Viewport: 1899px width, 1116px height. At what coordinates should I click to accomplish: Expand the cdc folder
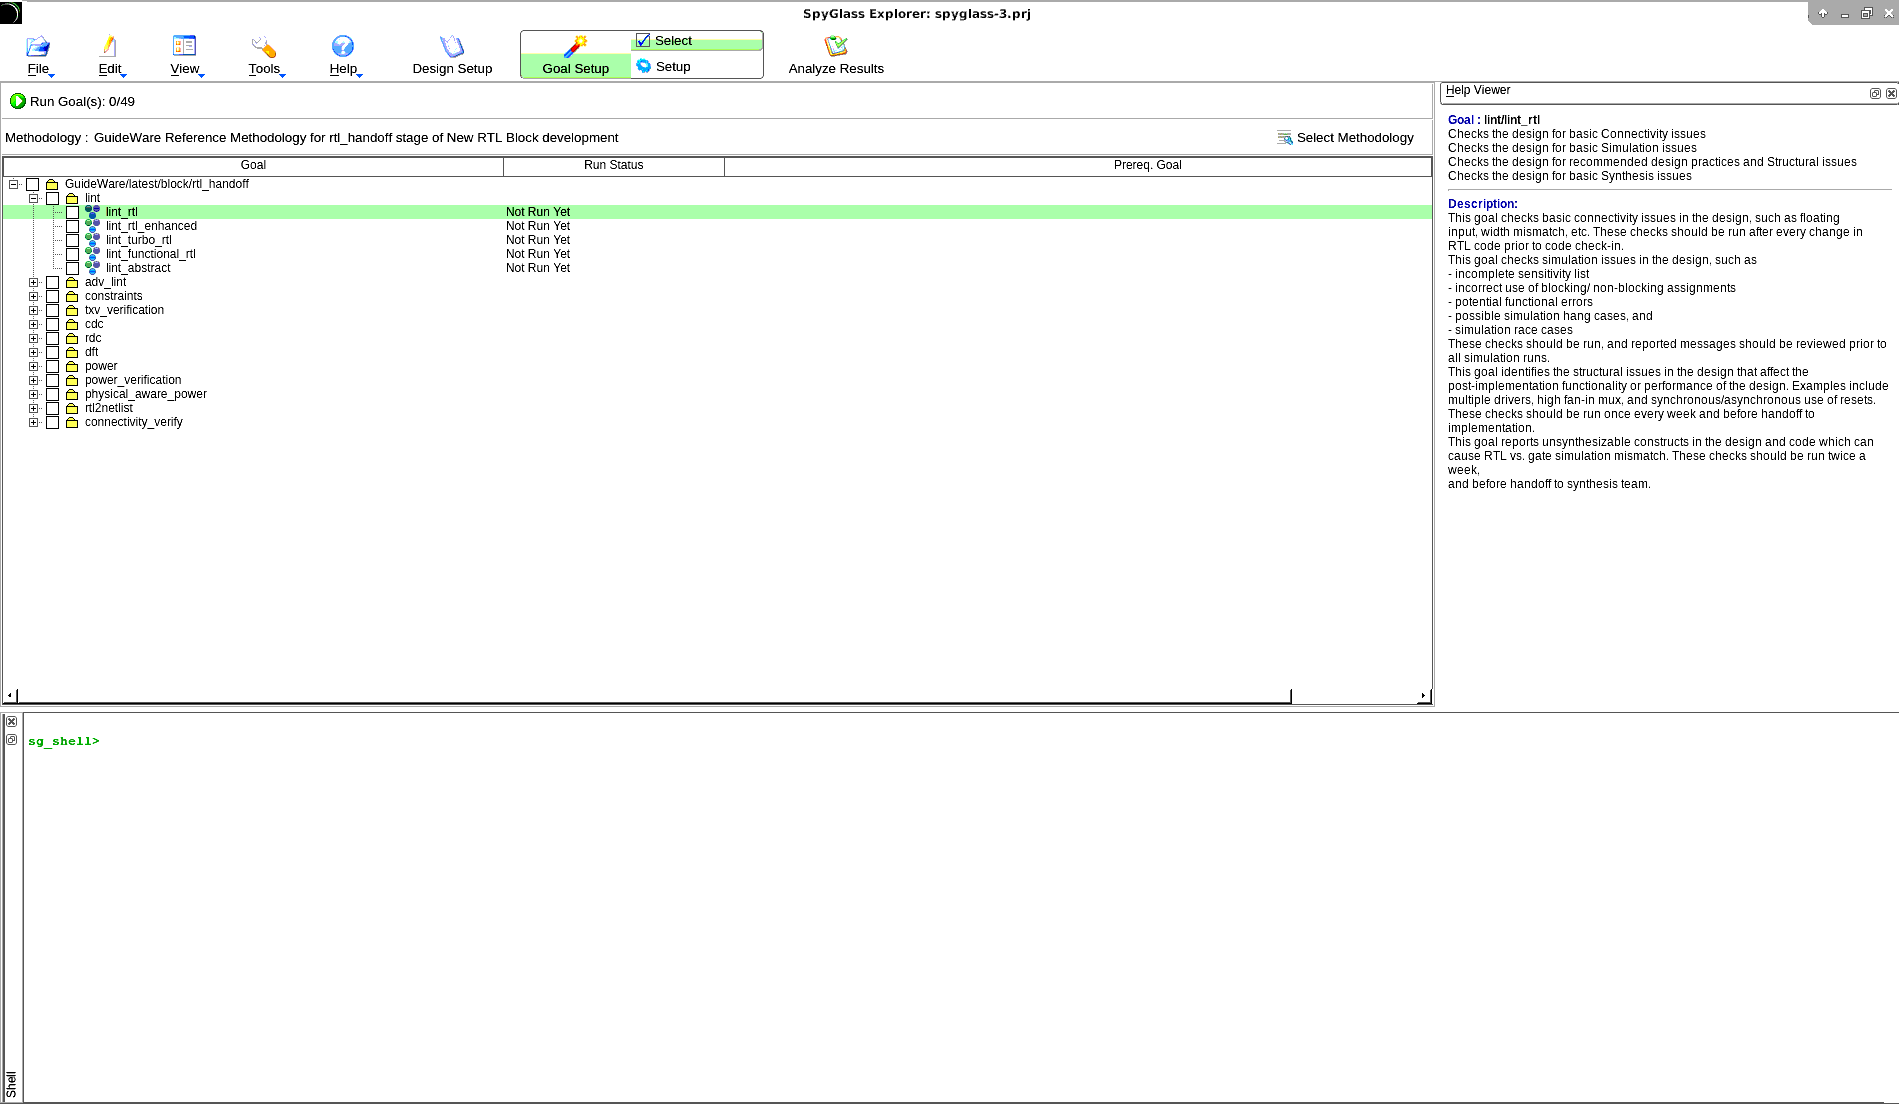34,324
